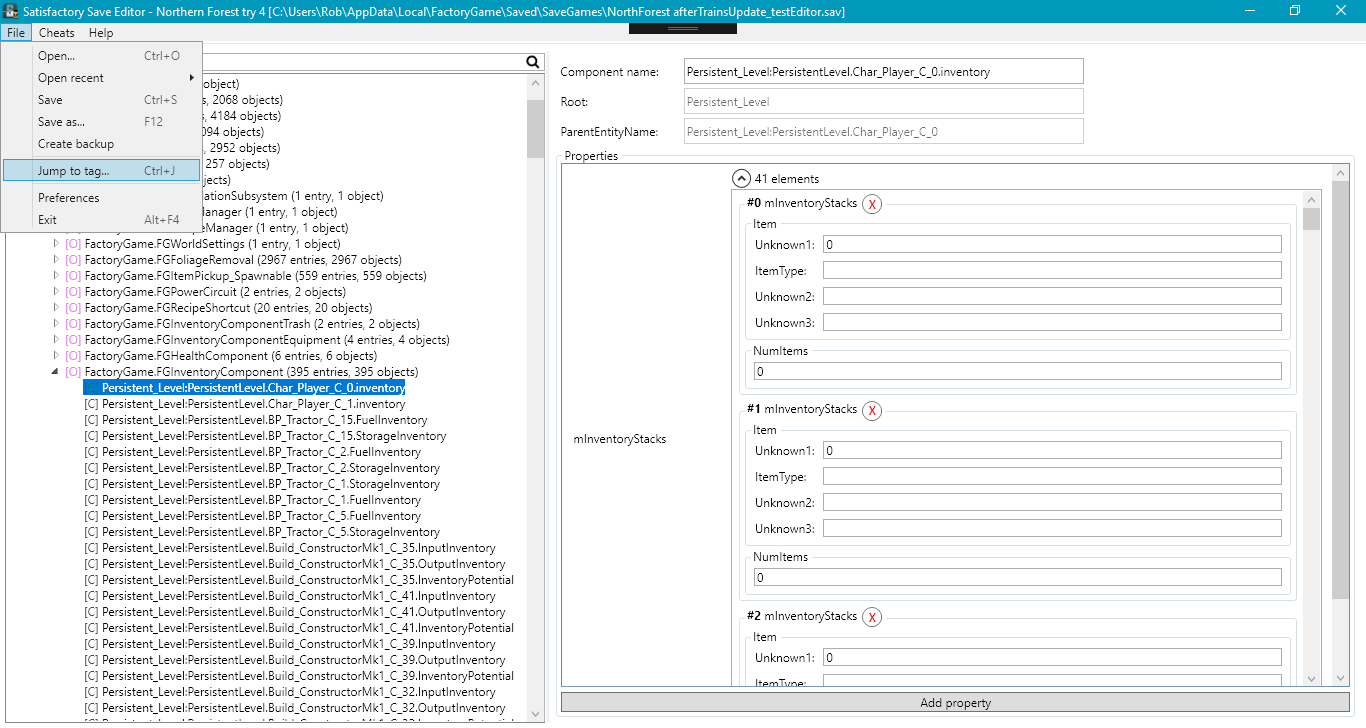This screenshot has width=1366, height=728.
Task: Collapse FGInventoryComponent tree node
Action: tap(56, 372)
